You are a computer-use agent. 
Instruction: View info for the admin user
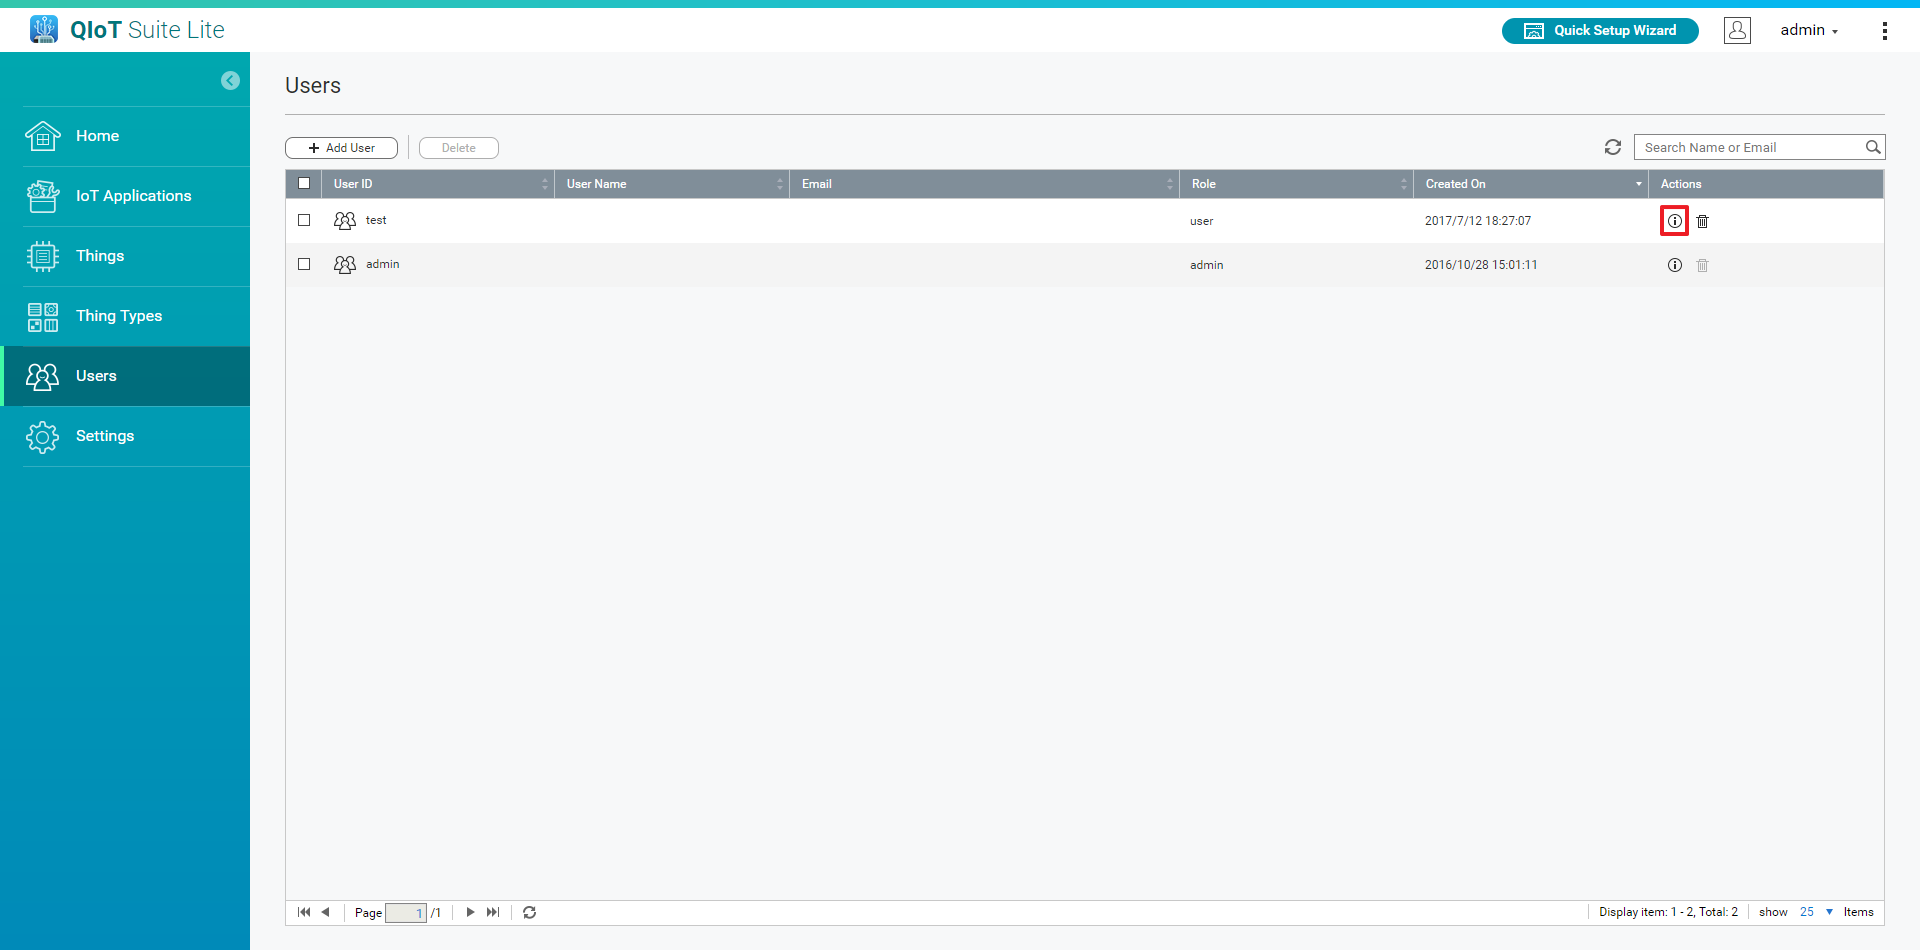(1674, 265)
